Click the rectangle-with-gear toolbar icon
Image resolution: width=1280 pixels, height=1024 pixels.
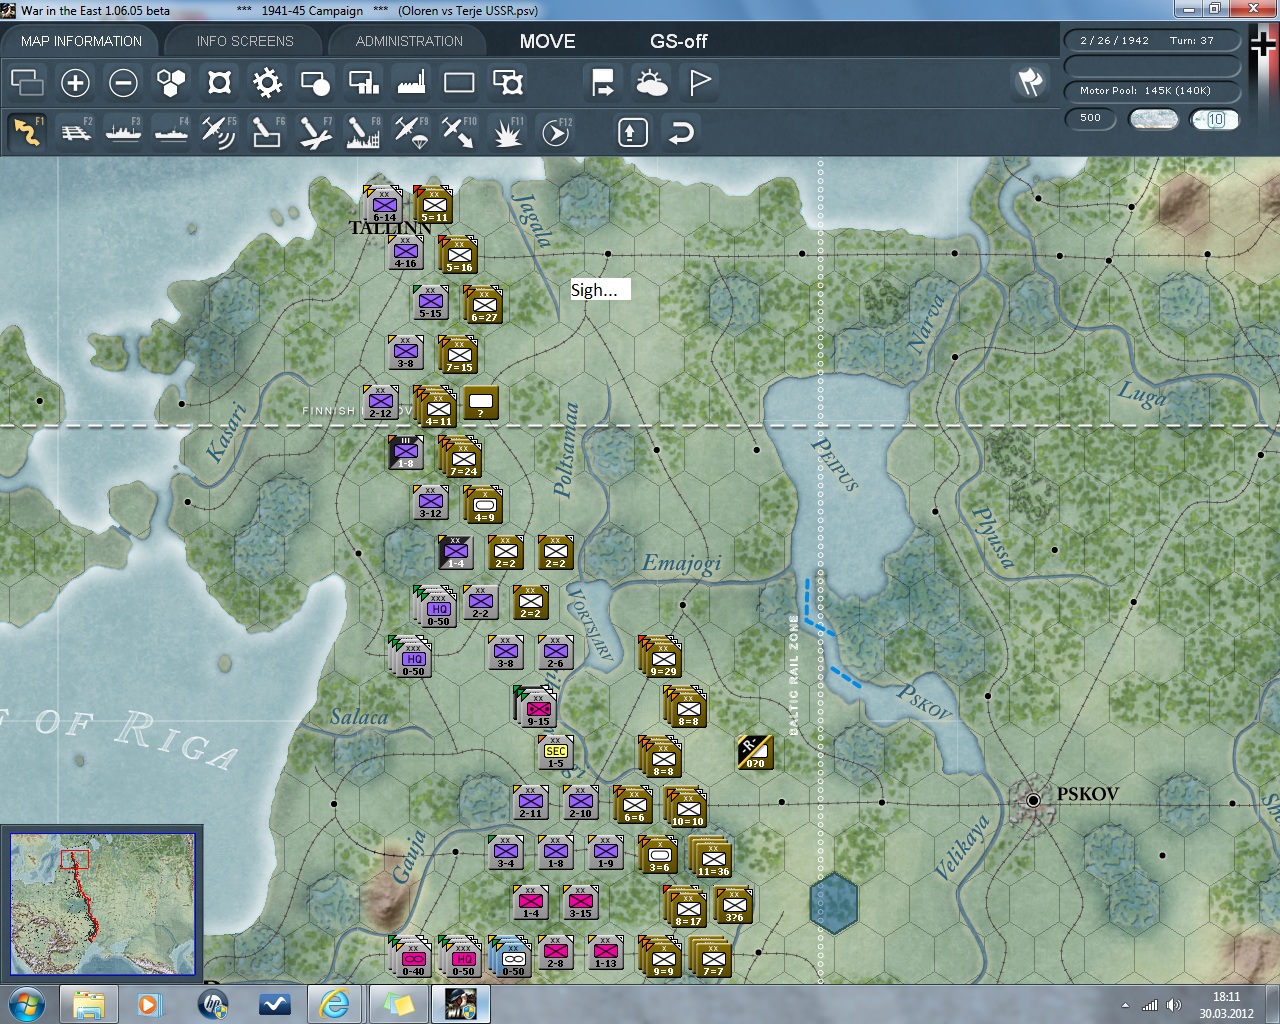point(508,82)
